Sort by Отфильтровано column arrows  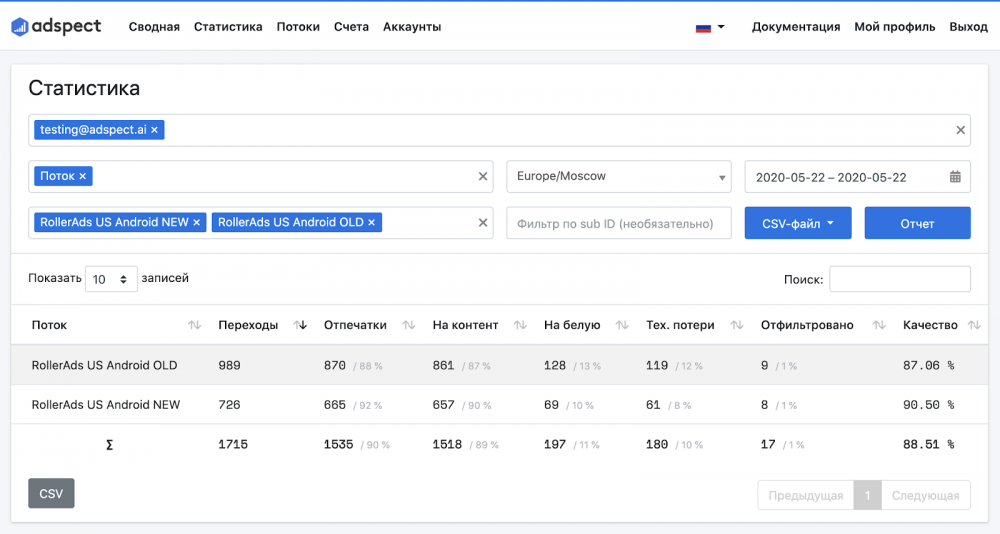coord(879,325)
